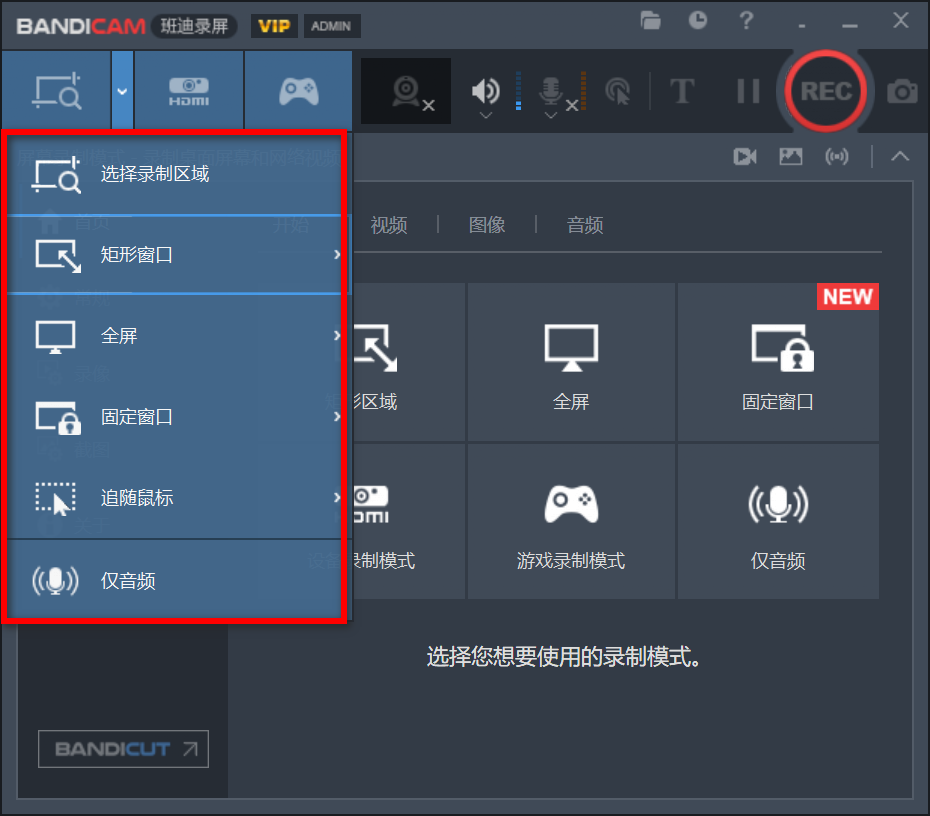Click the VIP badge
Image resolution: width=930 pixels, height=816 pixels.
tap(274, 26)
